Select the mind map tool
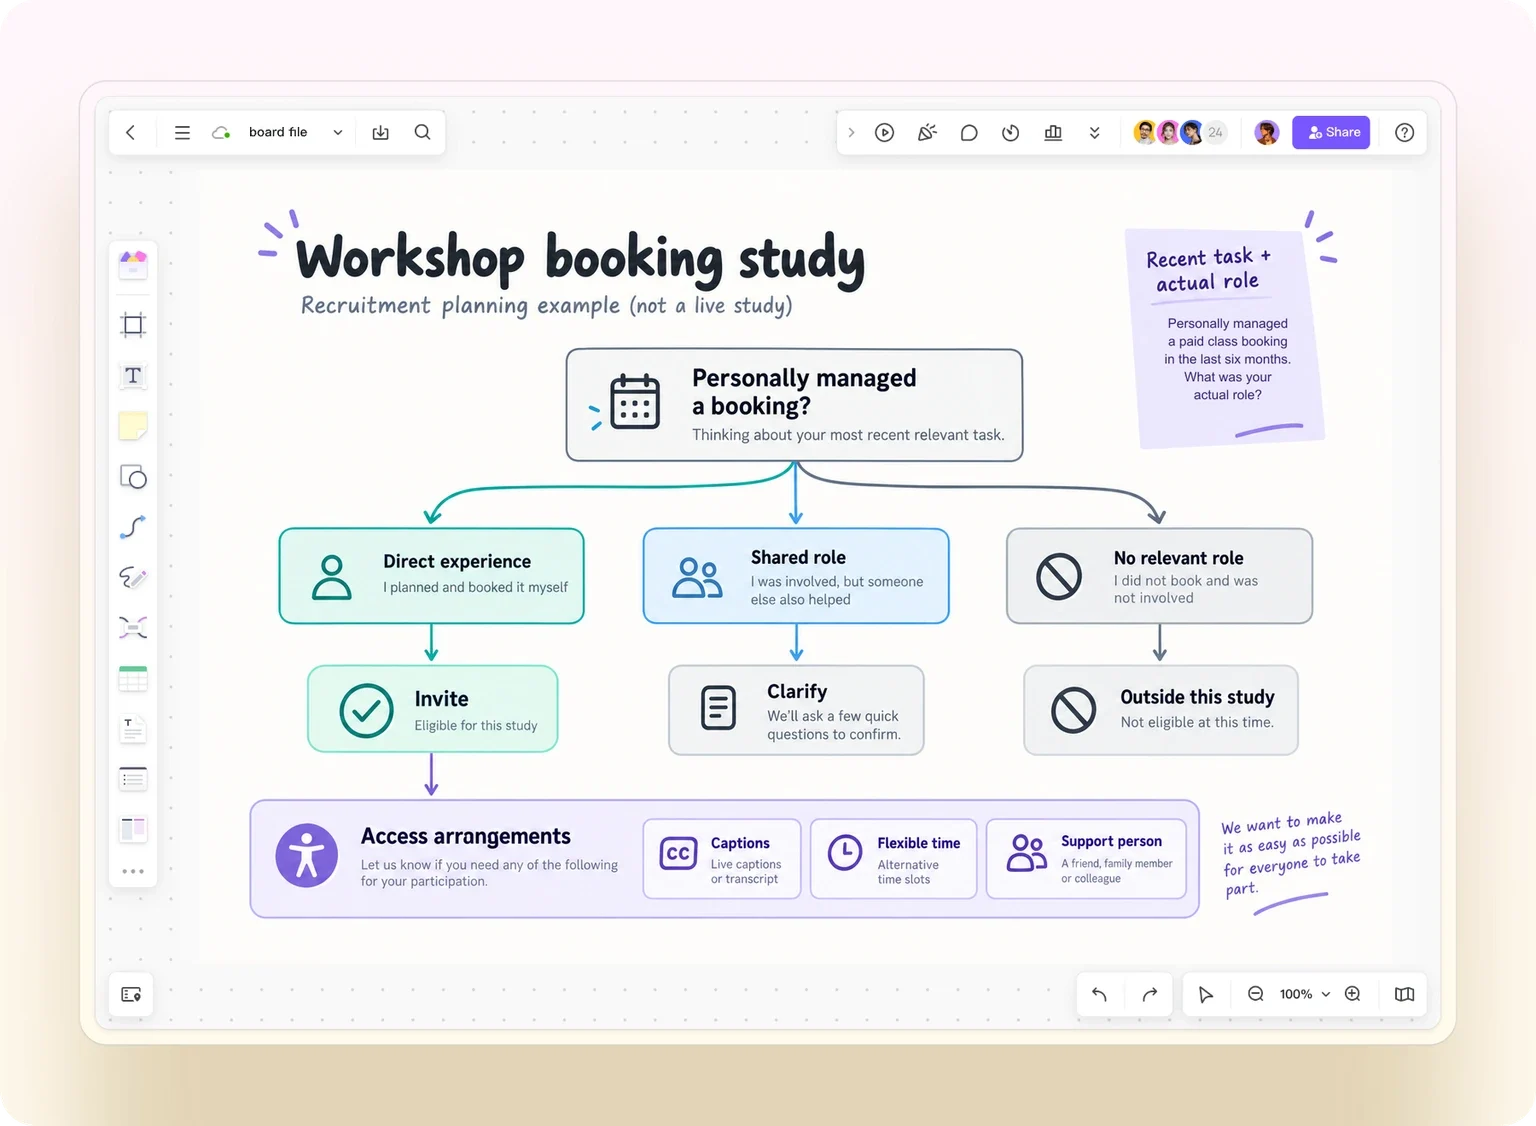The image size is (1536, 1126). pos(133,628)
